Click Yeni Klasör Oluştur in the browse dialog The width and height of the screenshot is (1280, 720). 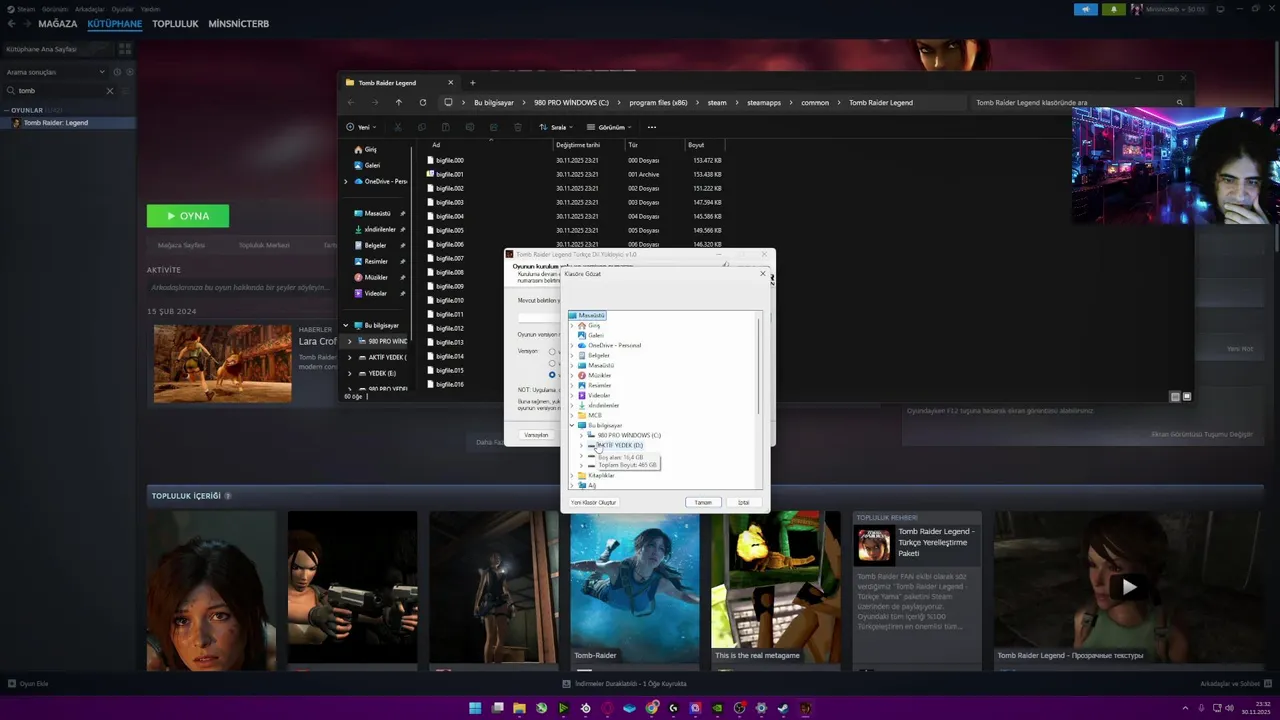(593, 502)
